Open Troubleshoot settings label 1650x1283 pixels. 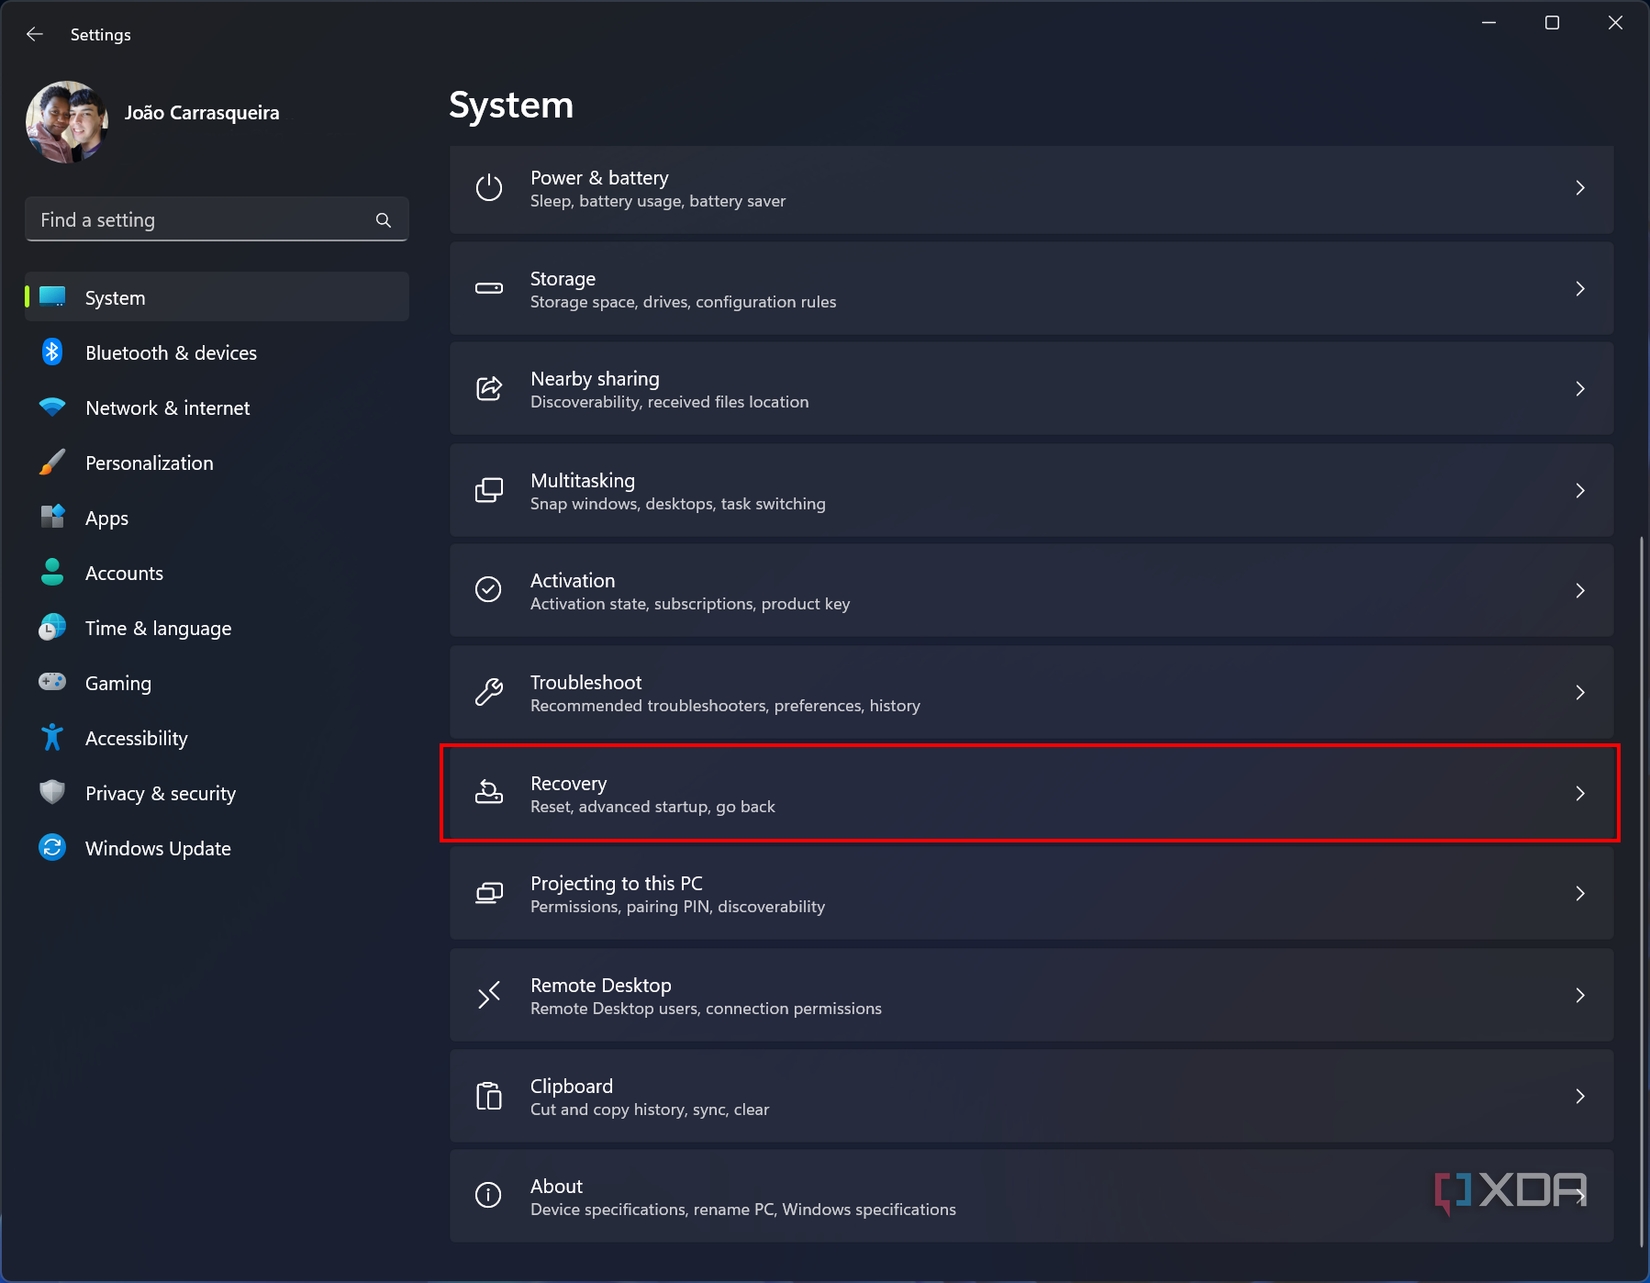click(585, 682)
